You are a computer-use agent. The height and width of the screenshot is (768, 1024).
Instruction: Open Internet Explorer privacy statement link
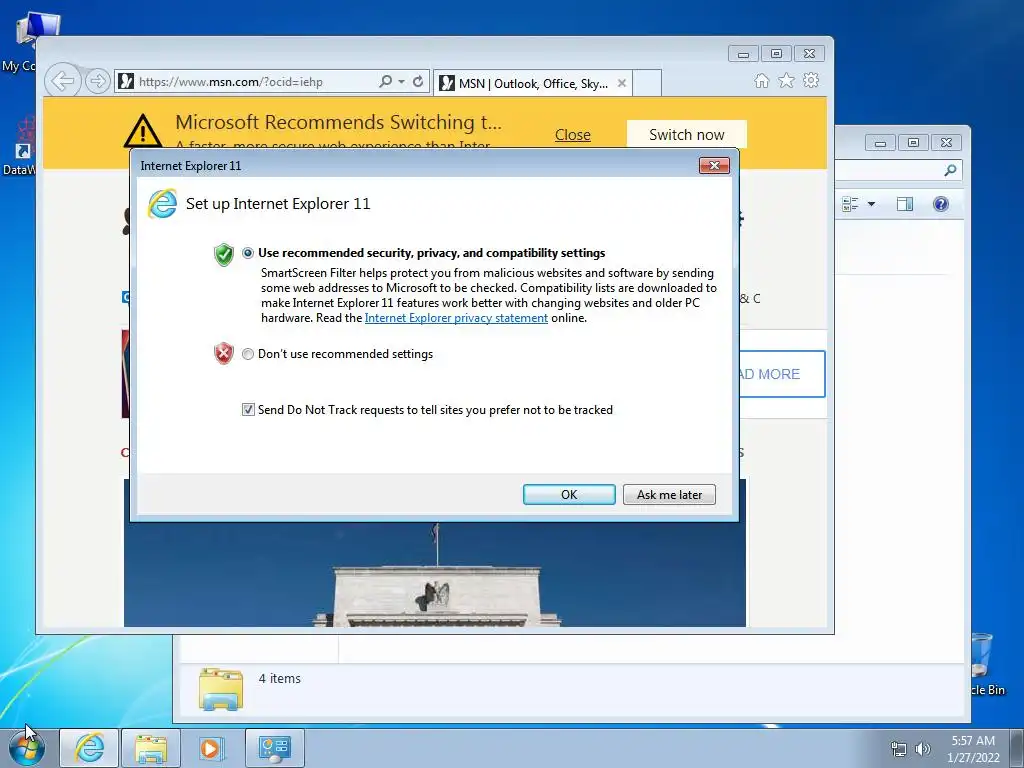click(x=456, y=318)
